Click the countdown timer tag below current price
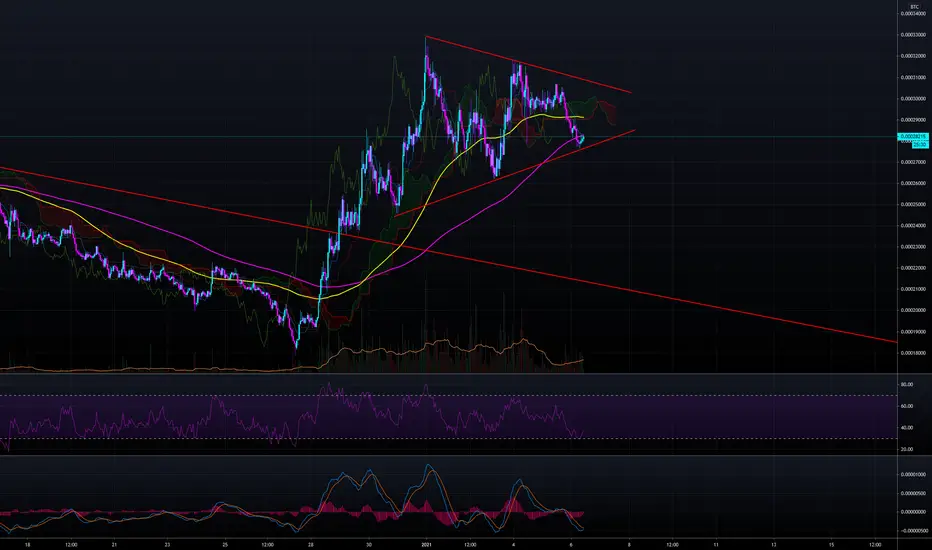This screenshot has width=932, height=550. click(920, 144)
